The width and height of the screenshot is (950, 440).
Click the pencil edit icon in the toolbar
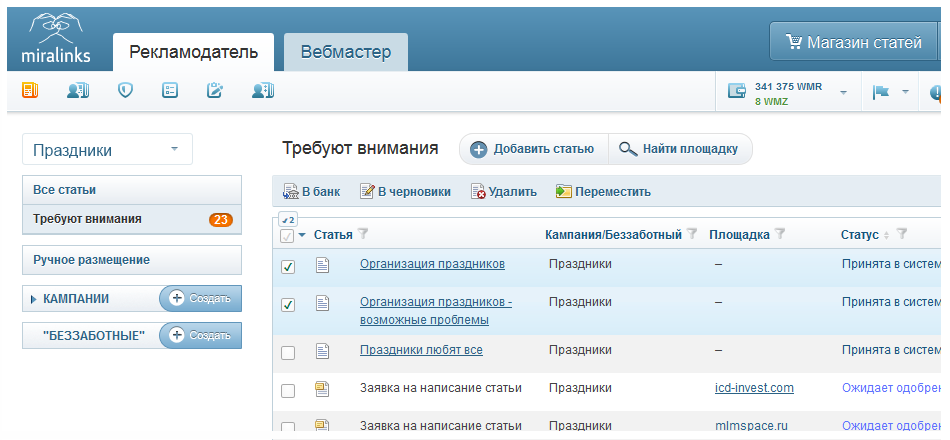(x=214, y=91)
